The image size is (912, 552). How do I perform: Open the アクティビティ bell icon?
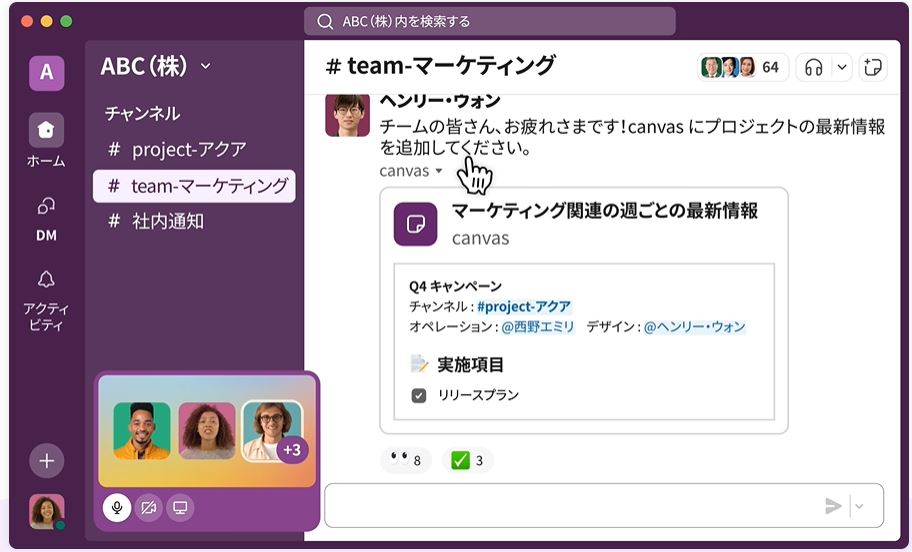47,280
